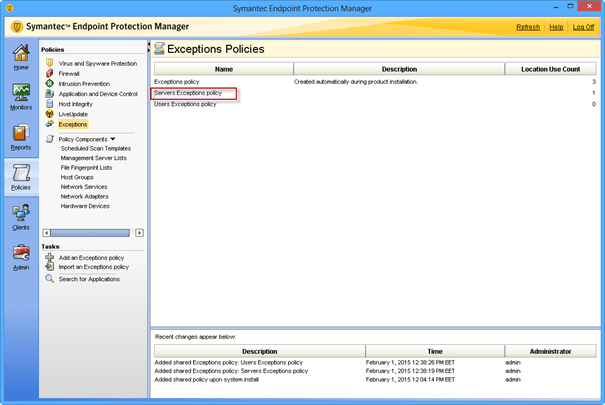Image resolution: width=605 pixels, height=405 pixels.
Task: Select Virus and Spyware Protection policy
Action: [x=97, y=63]
